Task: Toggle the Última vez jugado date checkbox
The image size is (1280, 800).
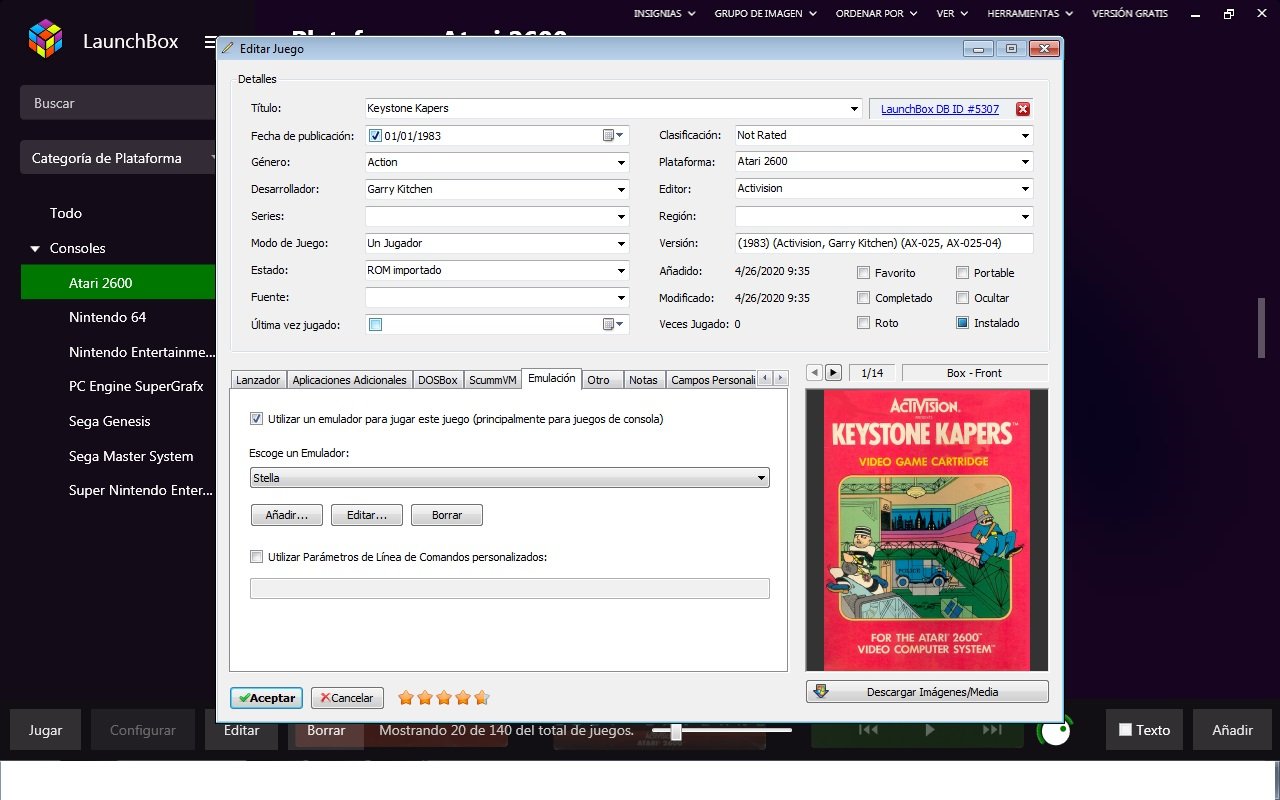Action: pyautogui.click(x=376, y=324)
